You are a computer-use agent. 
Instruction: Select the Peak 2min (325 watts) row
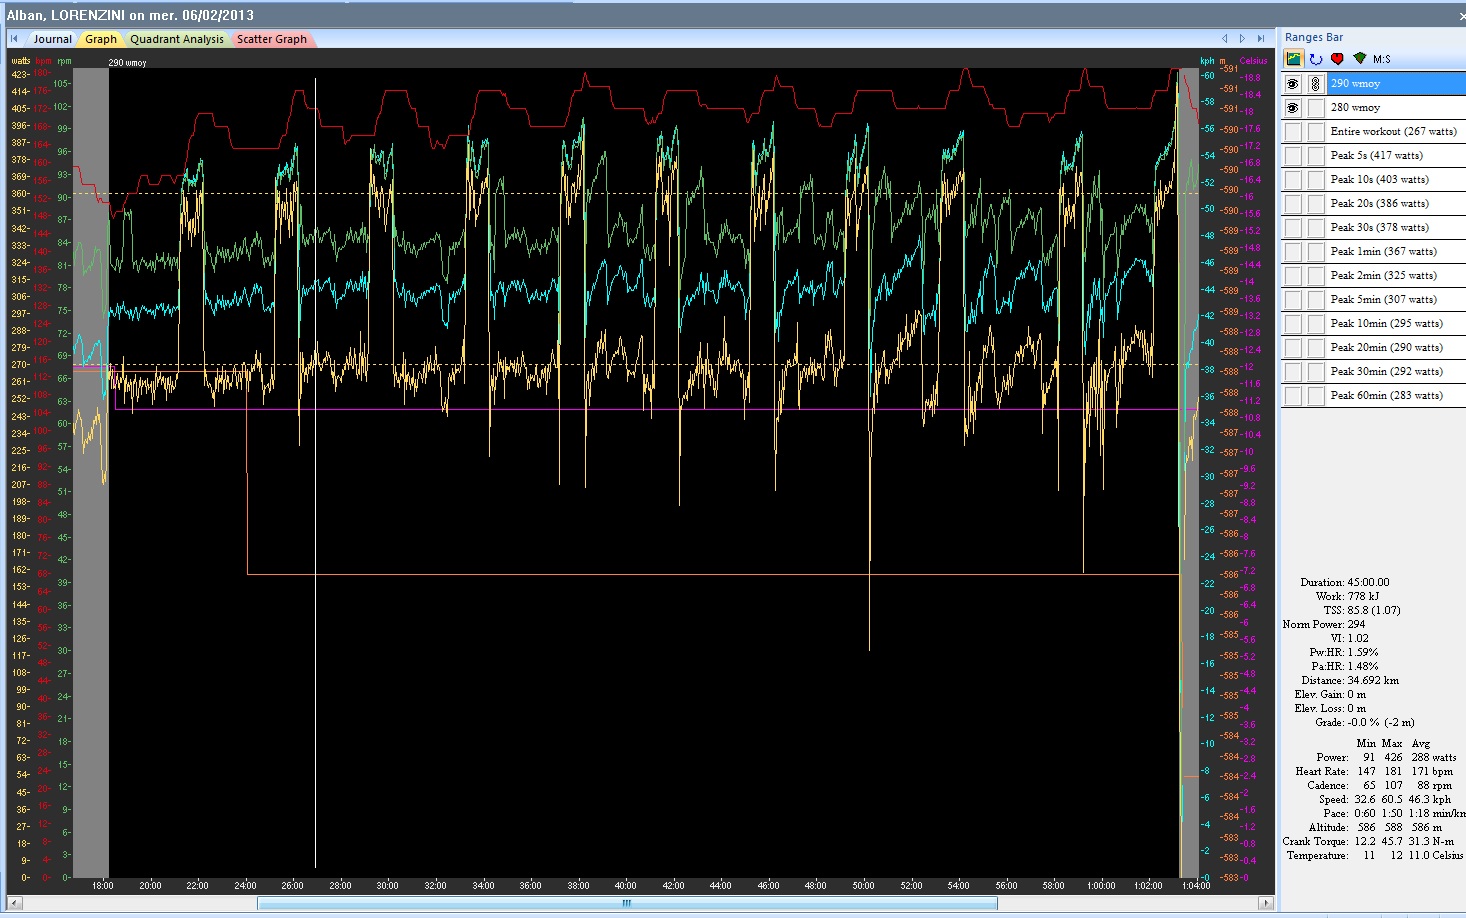click(1396, 276)
